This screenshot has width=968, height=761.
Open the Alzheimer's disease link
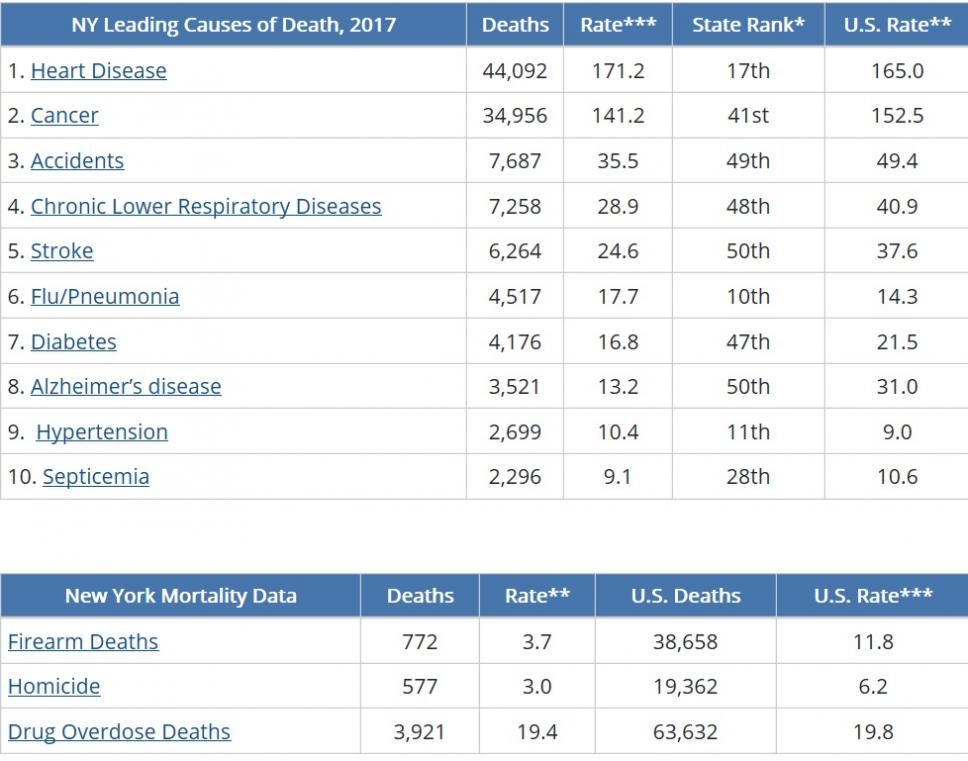126,387
